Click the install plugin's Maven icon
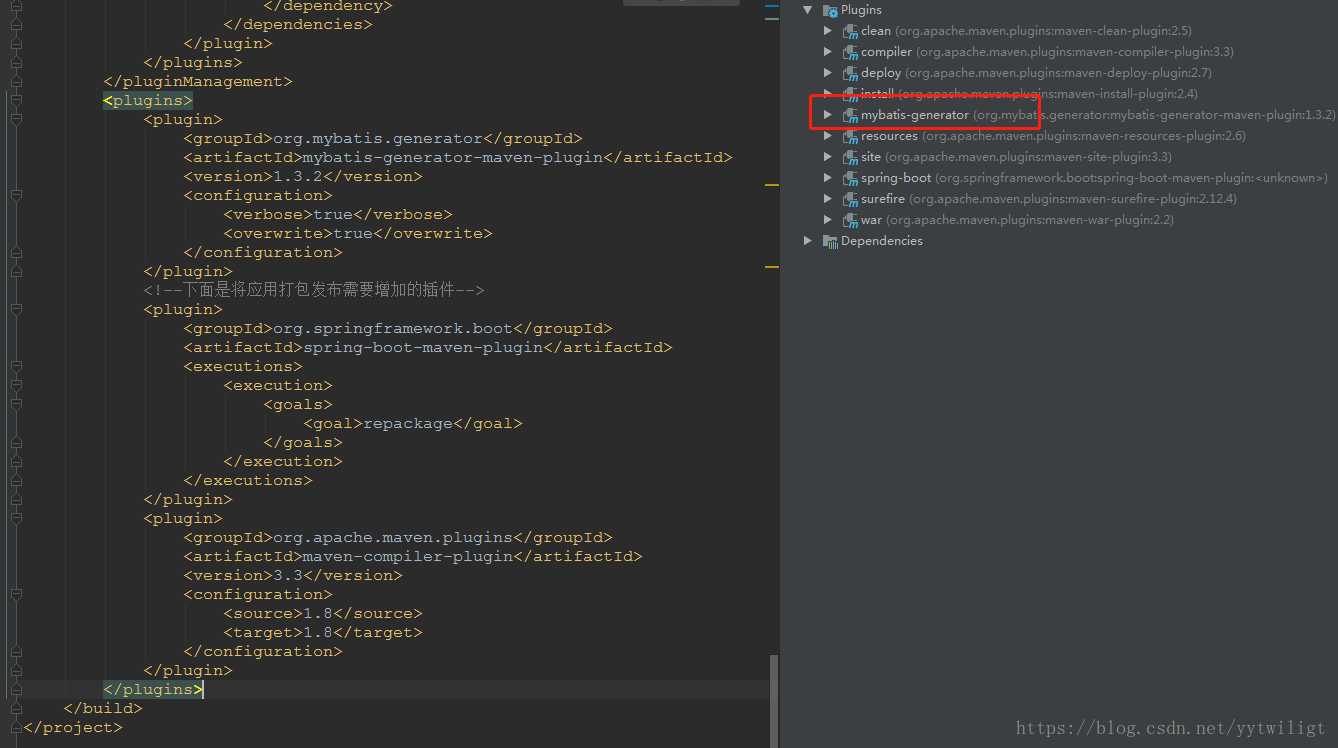The width and height of the screenshot is (1338, 748). coord(850,94)
